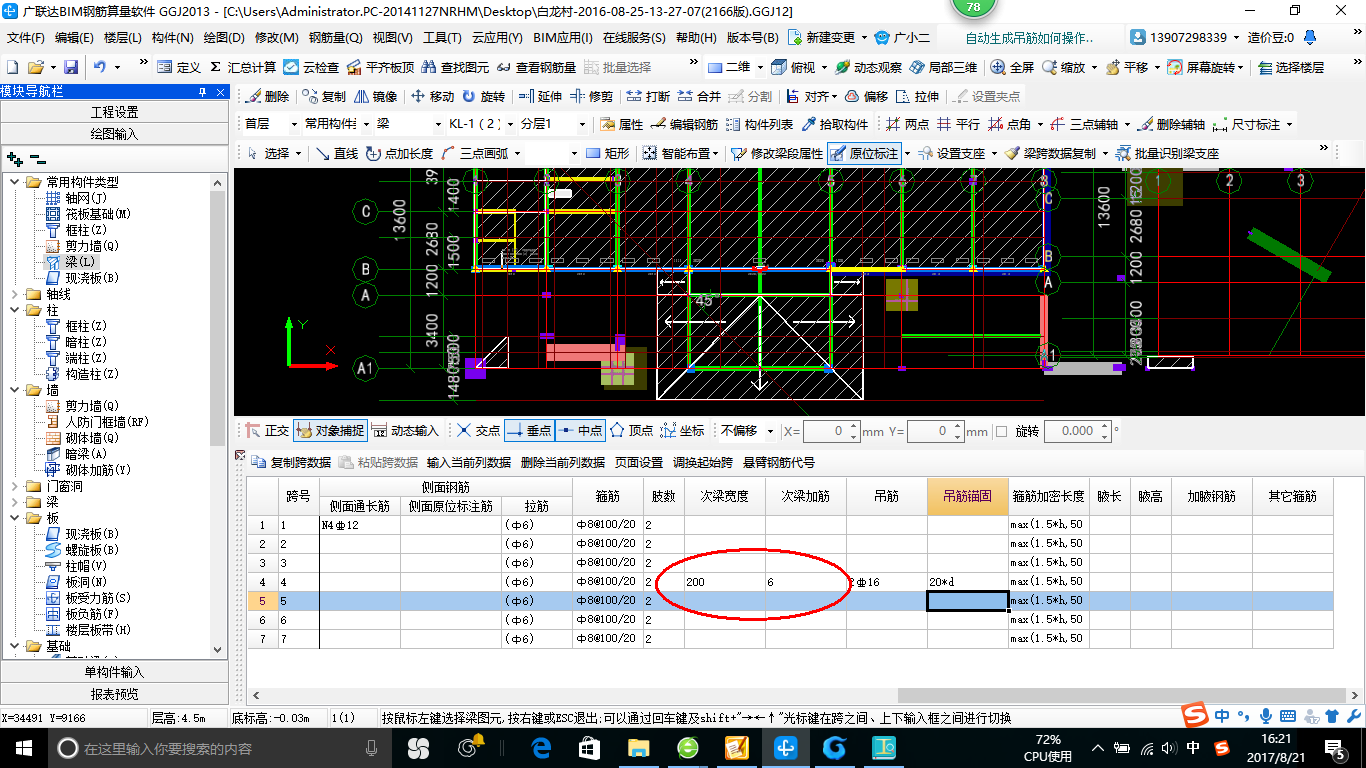Screen dimensions: 1366x768
Task: Click 删除当前列数据 delete column data
Action: [x=563, y=463]
